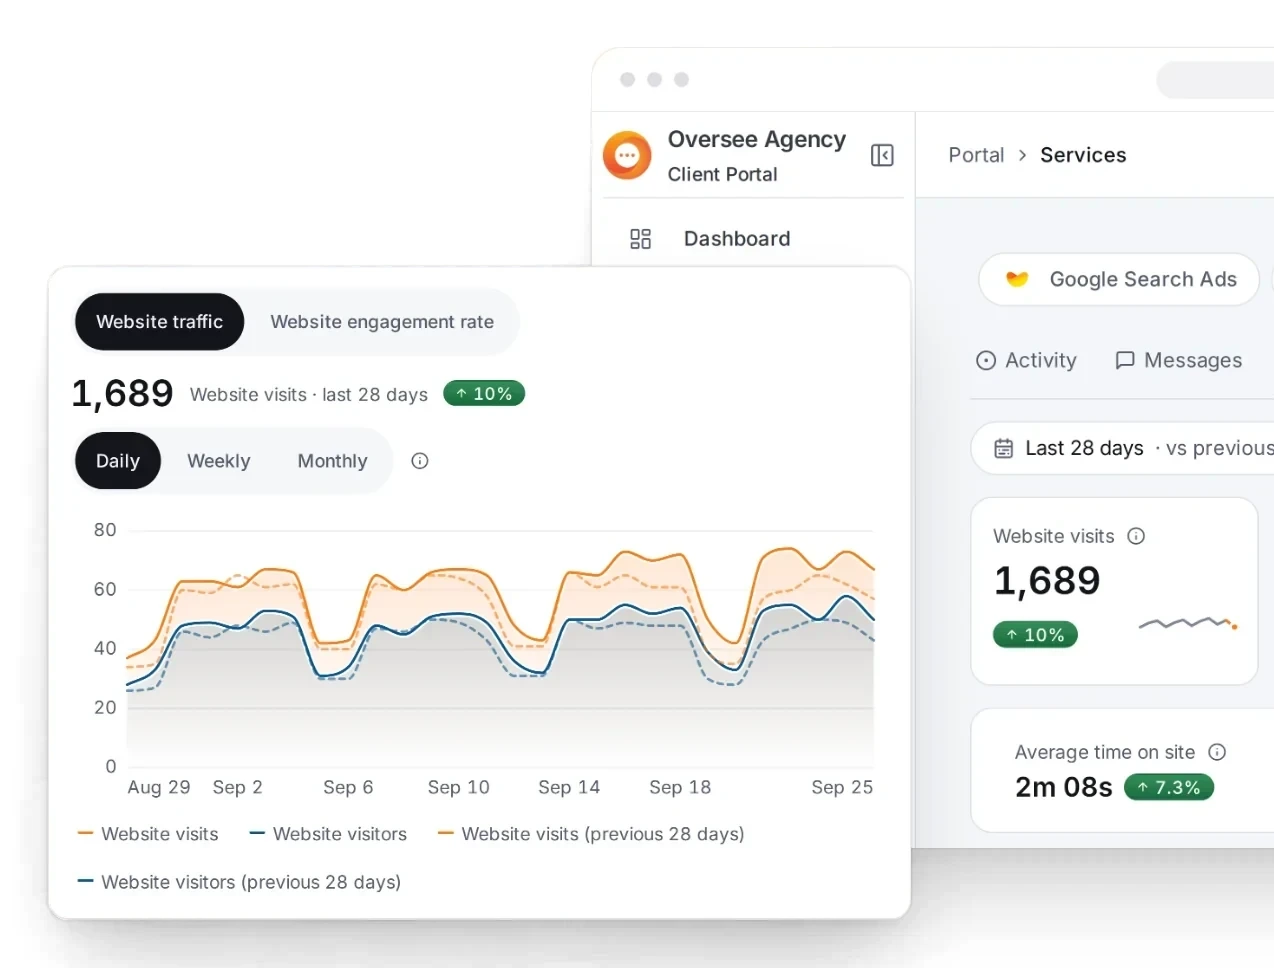Click the Activity clock icon

986,361
